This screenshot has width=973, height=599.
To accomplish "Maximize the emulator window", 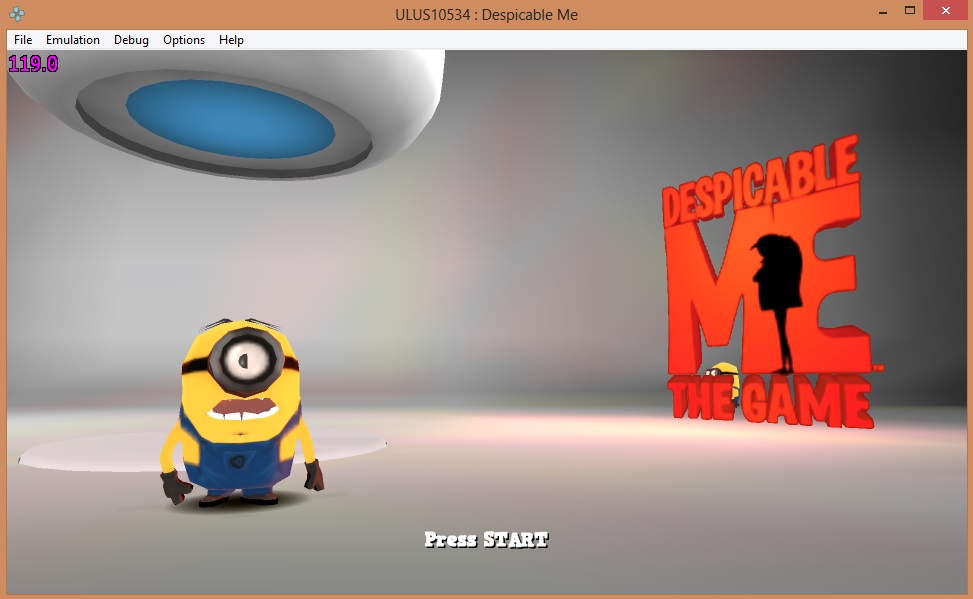I will [910, 12].
